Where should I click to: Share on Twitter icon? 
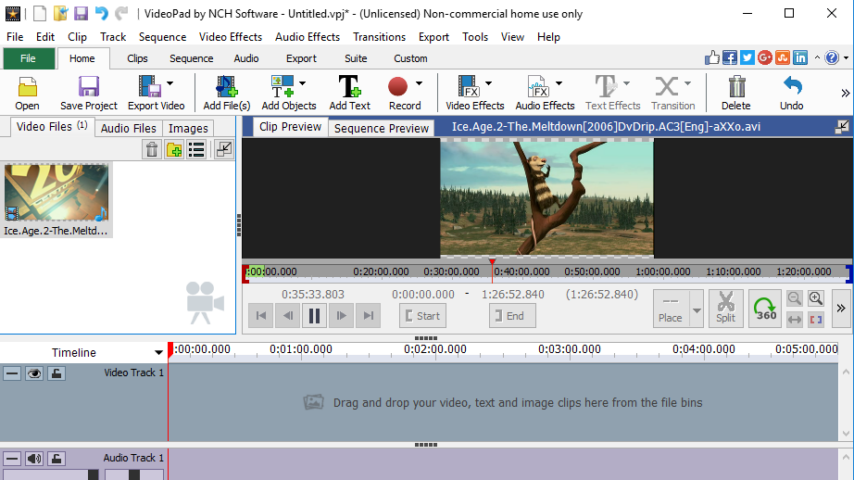click(x=747, y=58)
